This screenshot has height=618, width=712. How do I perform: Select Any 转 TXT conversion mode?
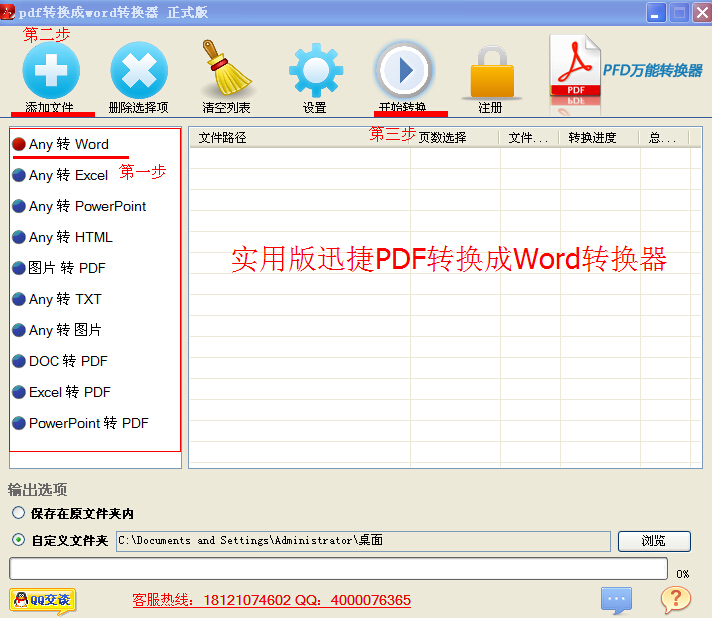tap(57, 299)
